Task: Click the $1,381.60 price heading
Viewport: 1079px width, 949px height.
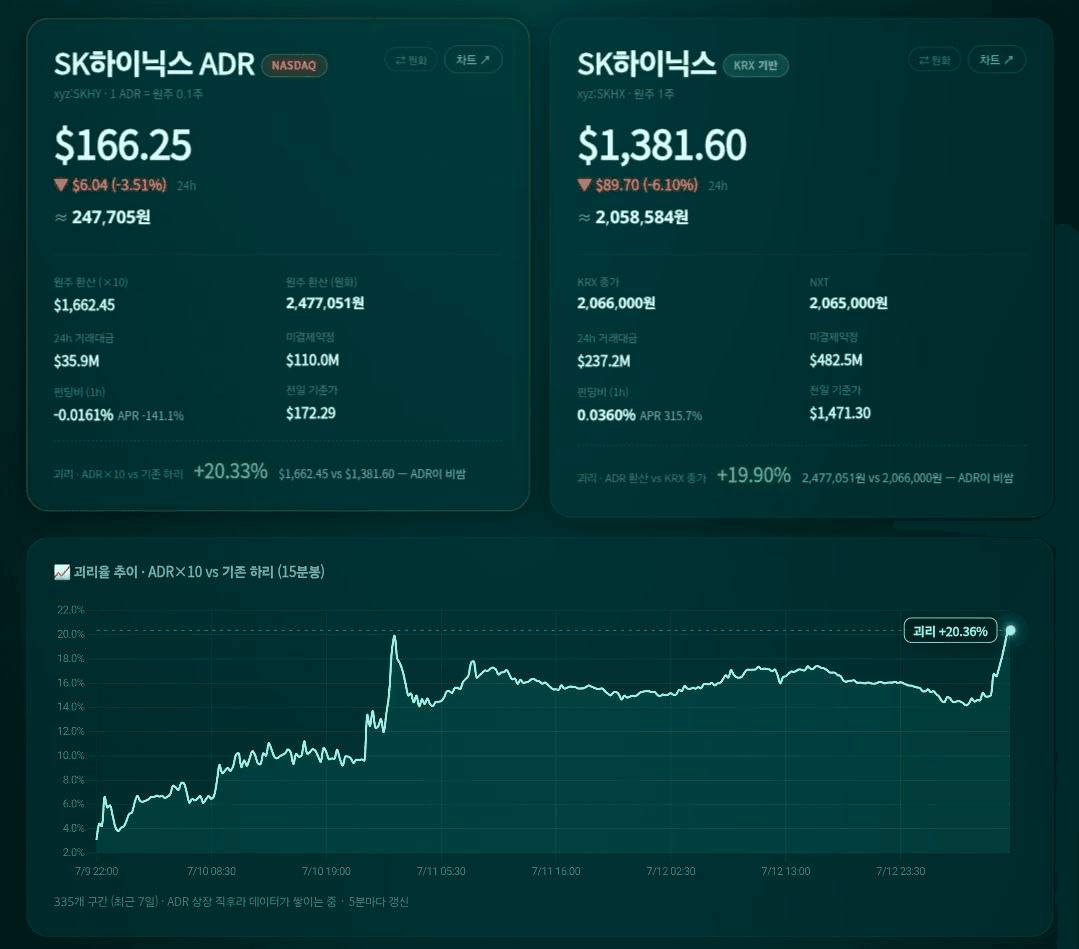Action: click(x=662, y=145)
